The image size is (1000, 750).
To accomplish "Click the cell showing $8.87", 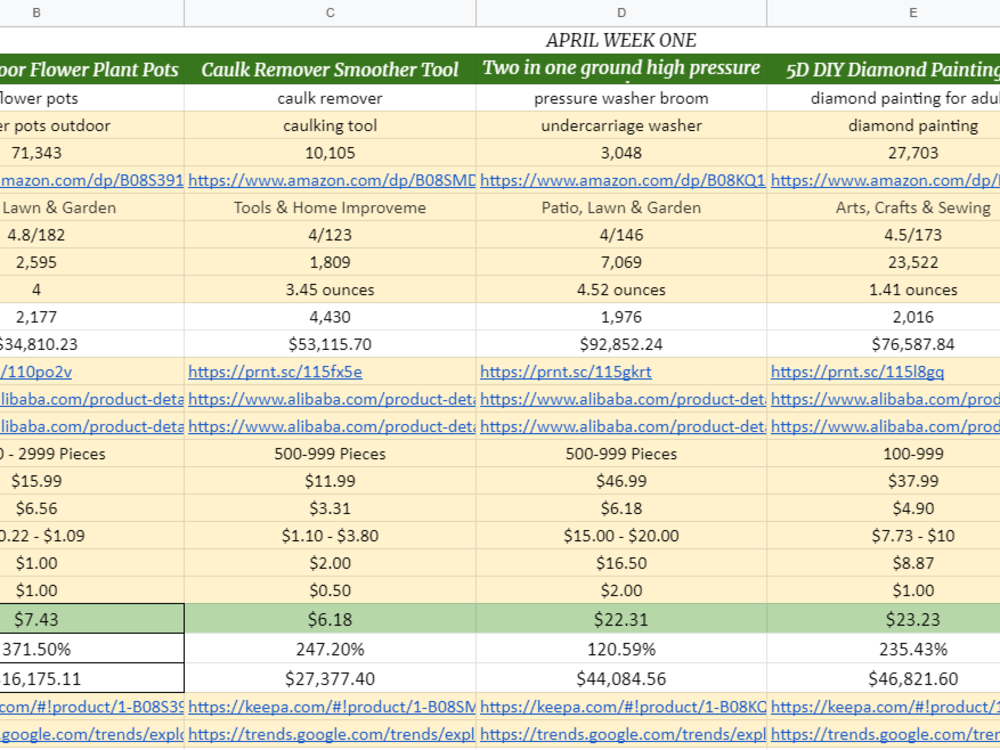I will click(883, 564).
